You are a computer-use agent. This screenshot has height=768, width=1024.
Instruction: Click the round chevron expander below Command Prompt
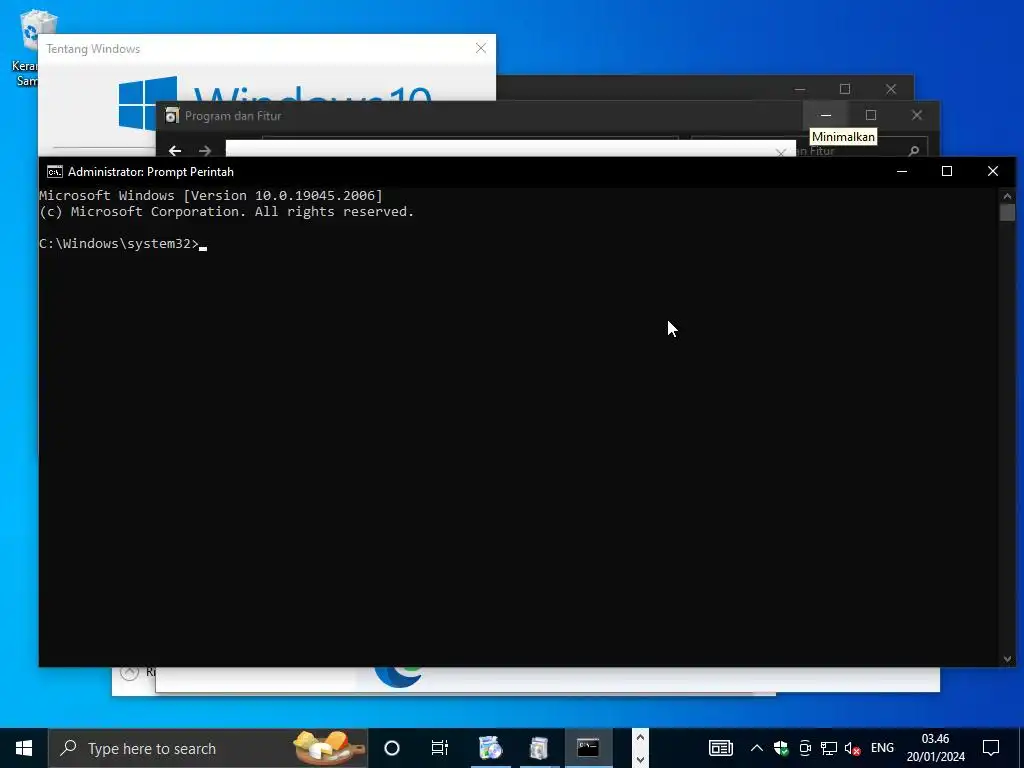[130, 672]
